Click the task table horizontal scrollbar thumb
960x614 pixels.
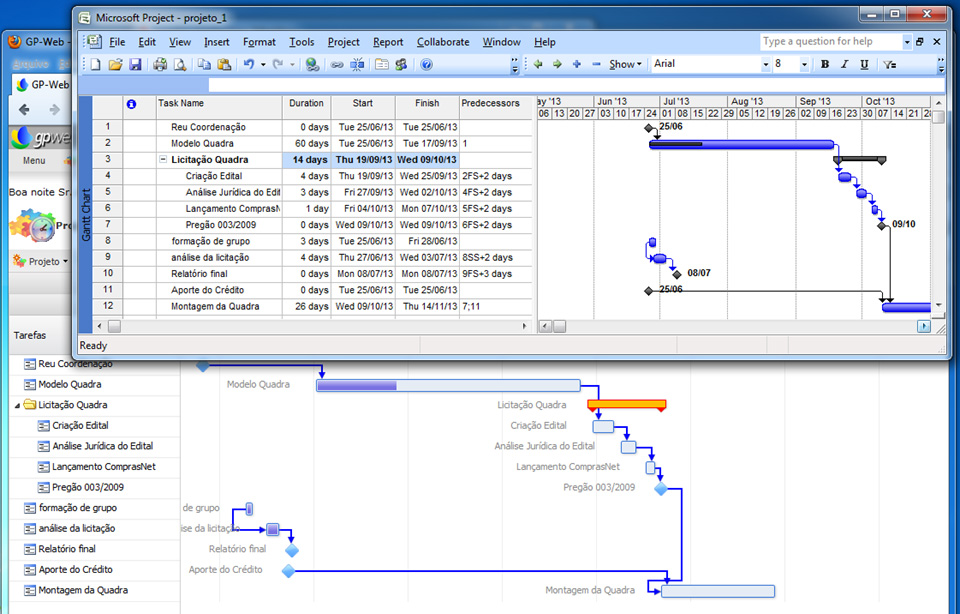point(114,326)
